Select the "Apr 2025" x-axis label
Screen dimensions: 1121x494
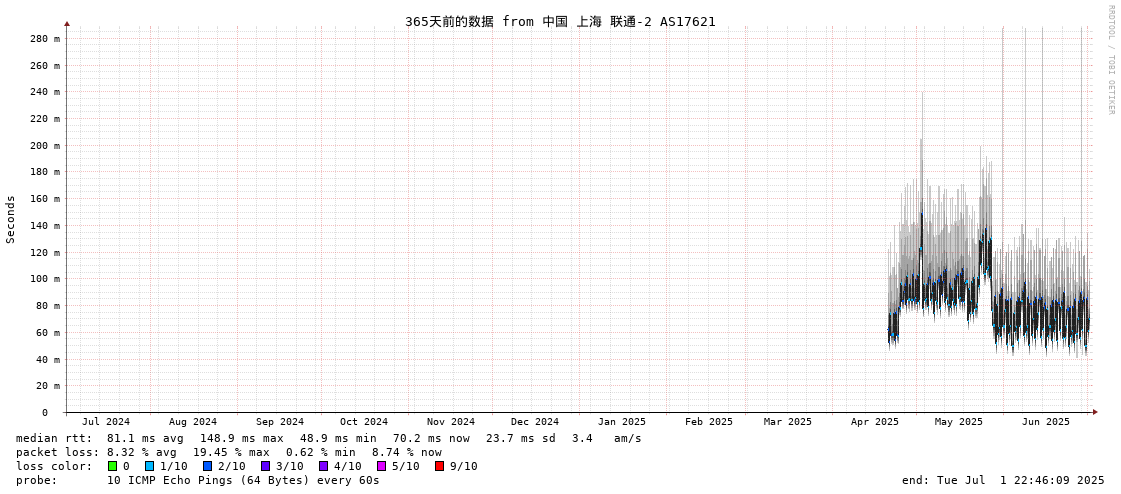pyautogui.click(x=874, y=422)
